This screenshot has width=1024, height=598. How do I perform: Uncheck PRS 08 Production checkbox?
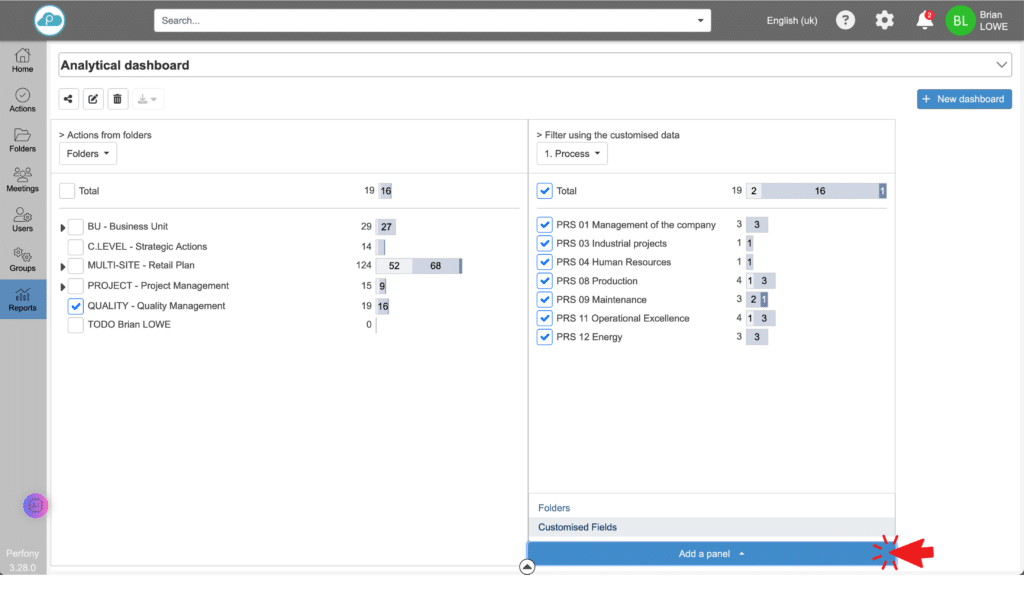click(x=544, y=281)
